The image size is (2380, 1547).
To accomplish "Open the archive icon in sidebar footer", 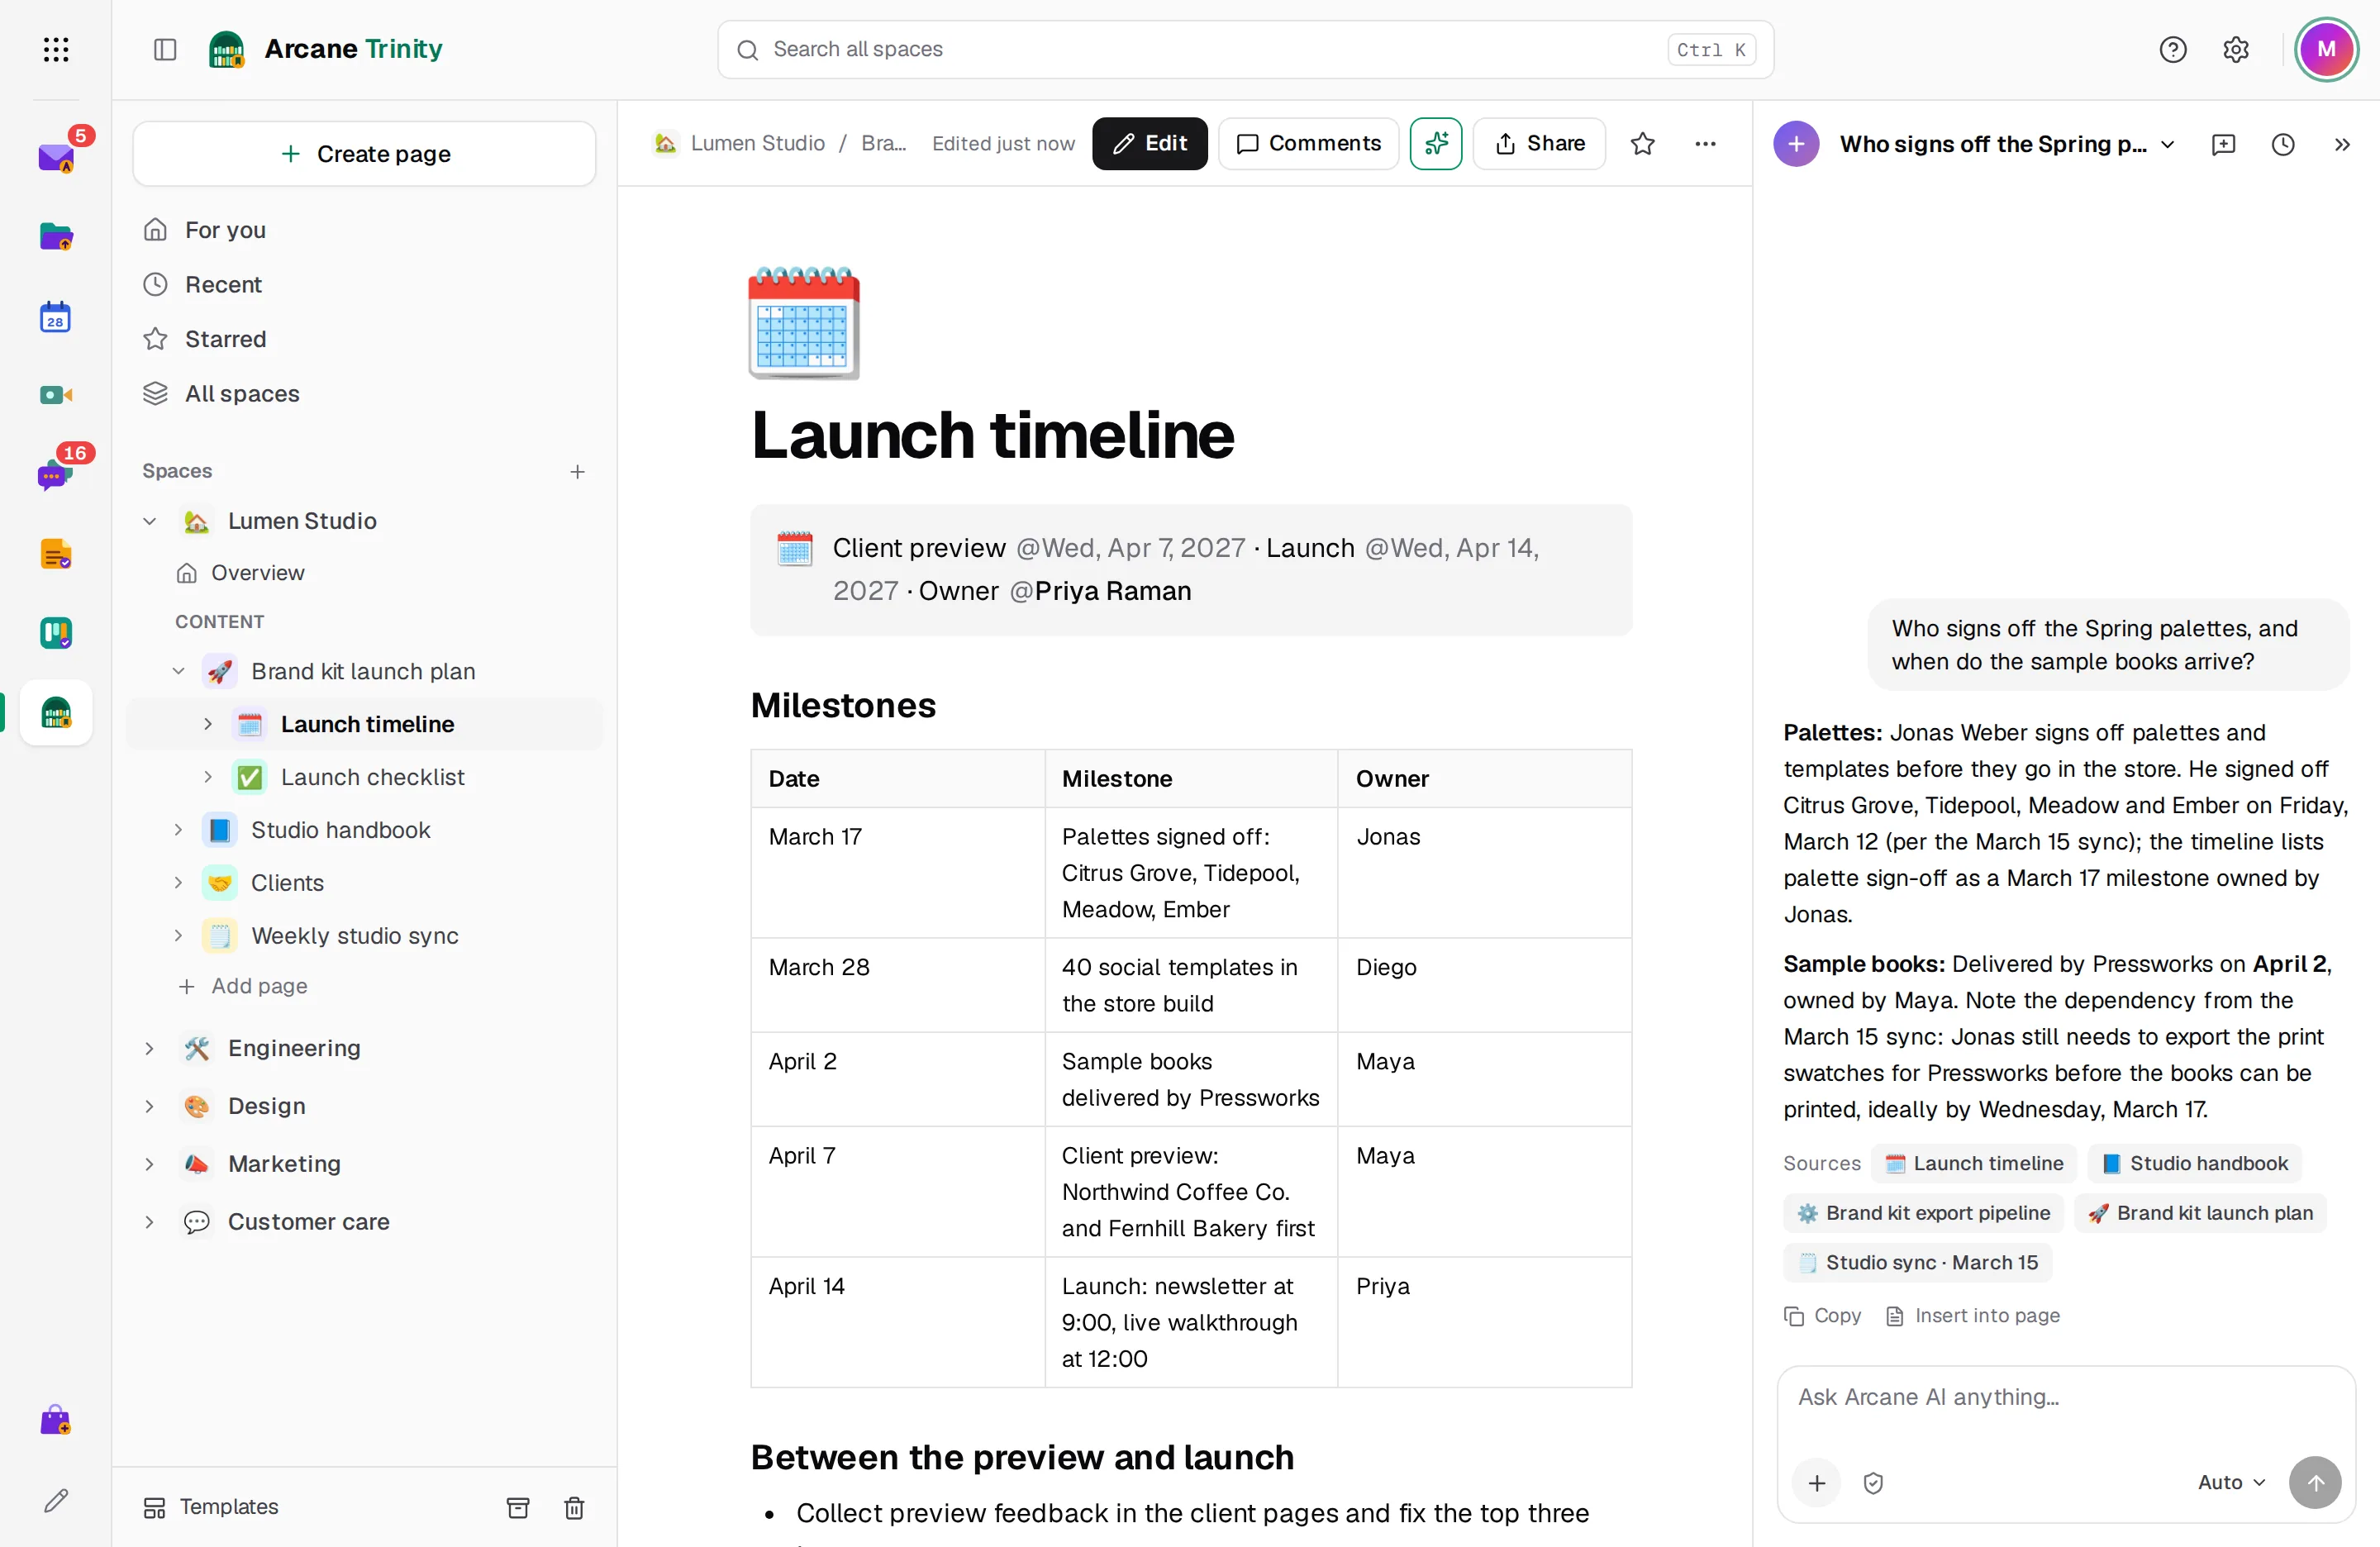I will click(518, 1507).
